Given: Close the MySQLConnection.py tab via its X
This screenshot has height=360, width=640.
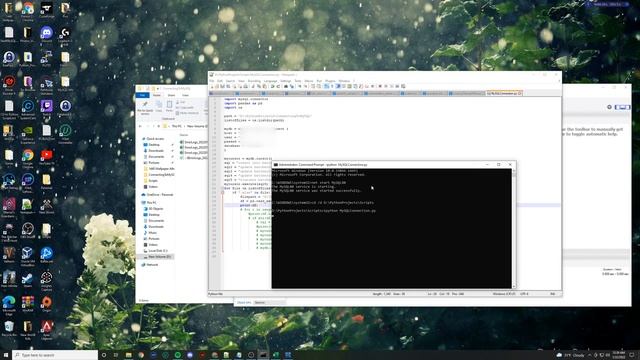Looking at the screenshot, I should pos(520,93).
